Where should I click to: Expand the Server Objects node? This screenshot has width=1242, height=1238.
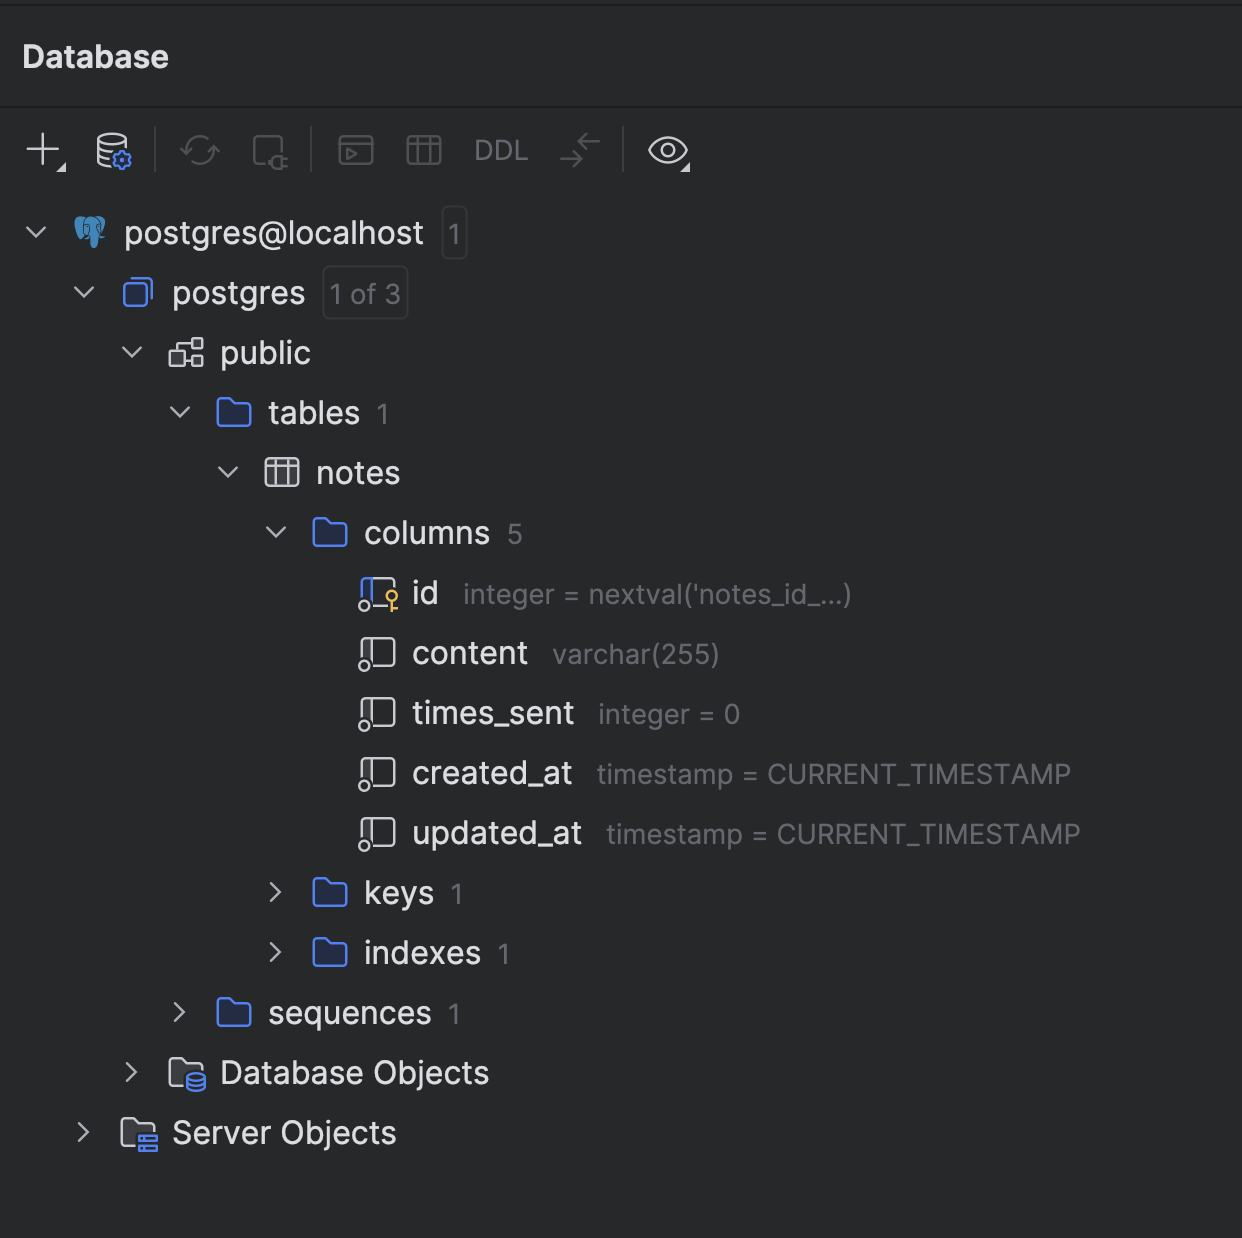coord(83,1132)
